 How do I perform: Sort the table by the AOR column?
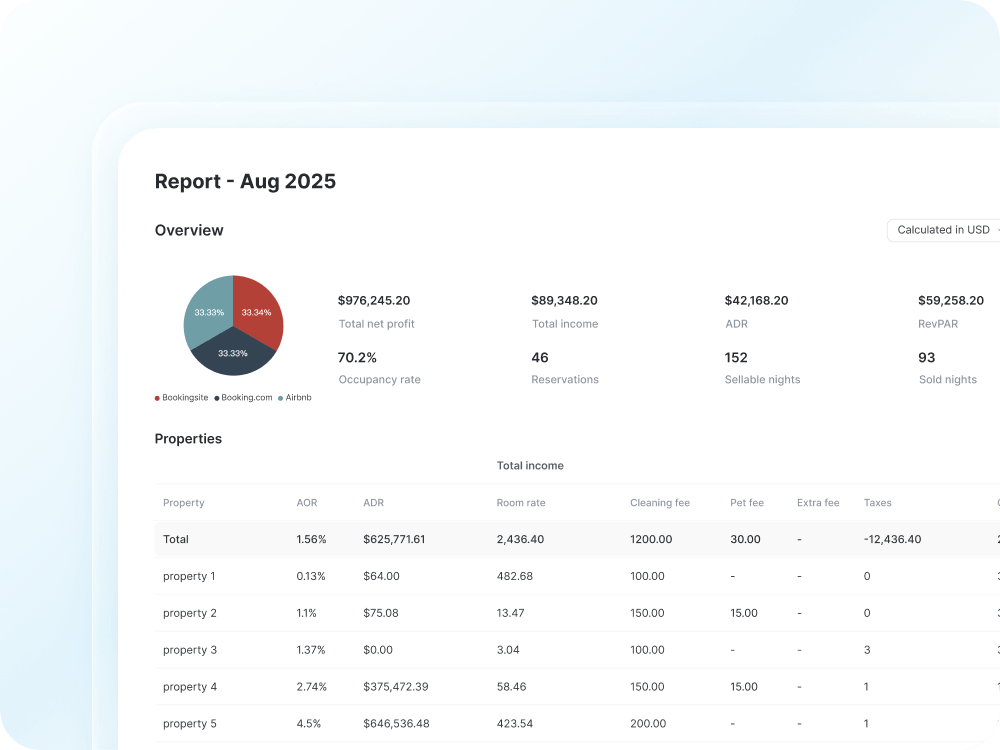(306, 503)
